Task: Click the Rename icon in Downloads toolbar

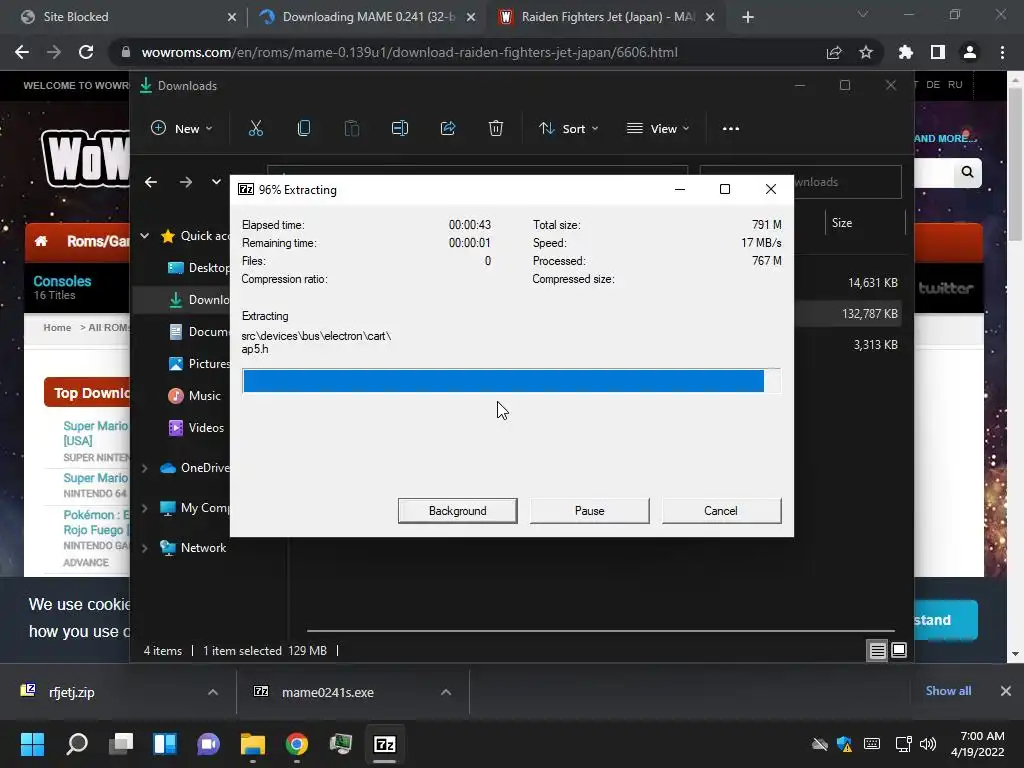Action: pyautogui.click(x=400, y=129)
